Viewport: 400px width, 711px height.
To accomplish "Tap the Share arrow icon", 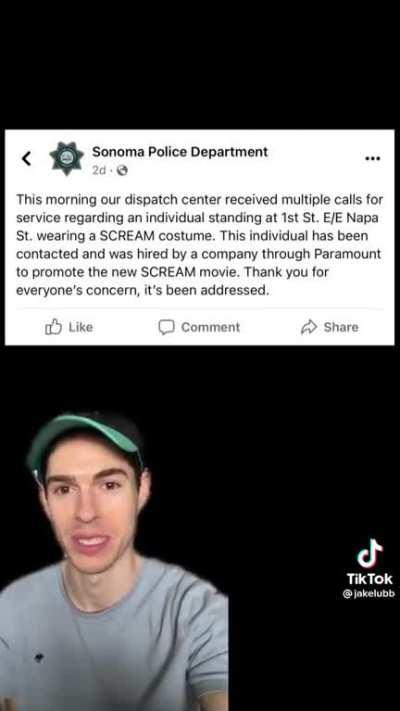I will tap(309, 327).
